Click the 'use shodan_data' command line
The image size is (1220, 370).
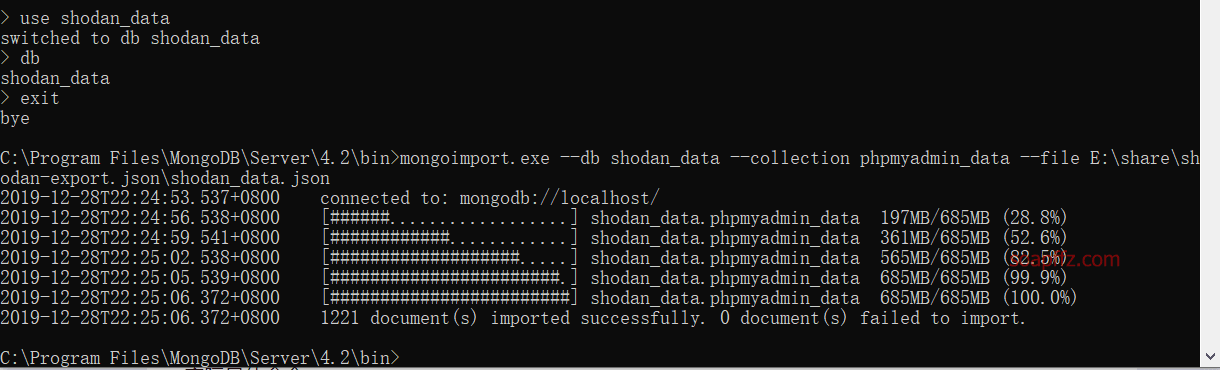point(85,18)
